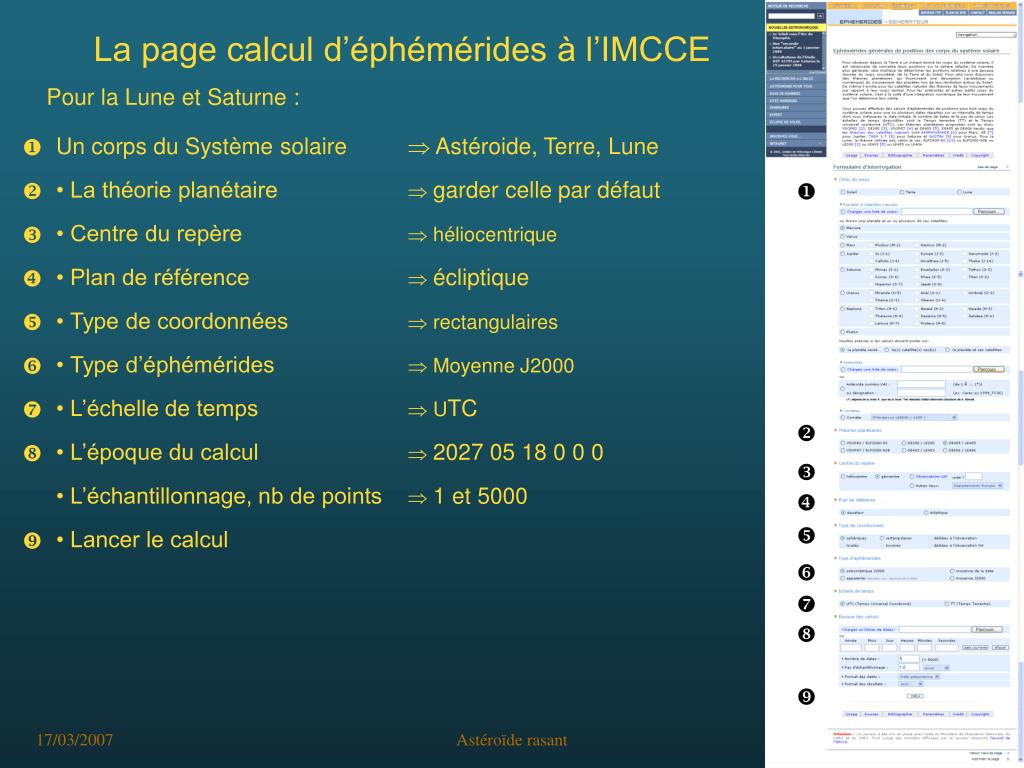Check the Mimas satellite checkbox

(870, 269)
